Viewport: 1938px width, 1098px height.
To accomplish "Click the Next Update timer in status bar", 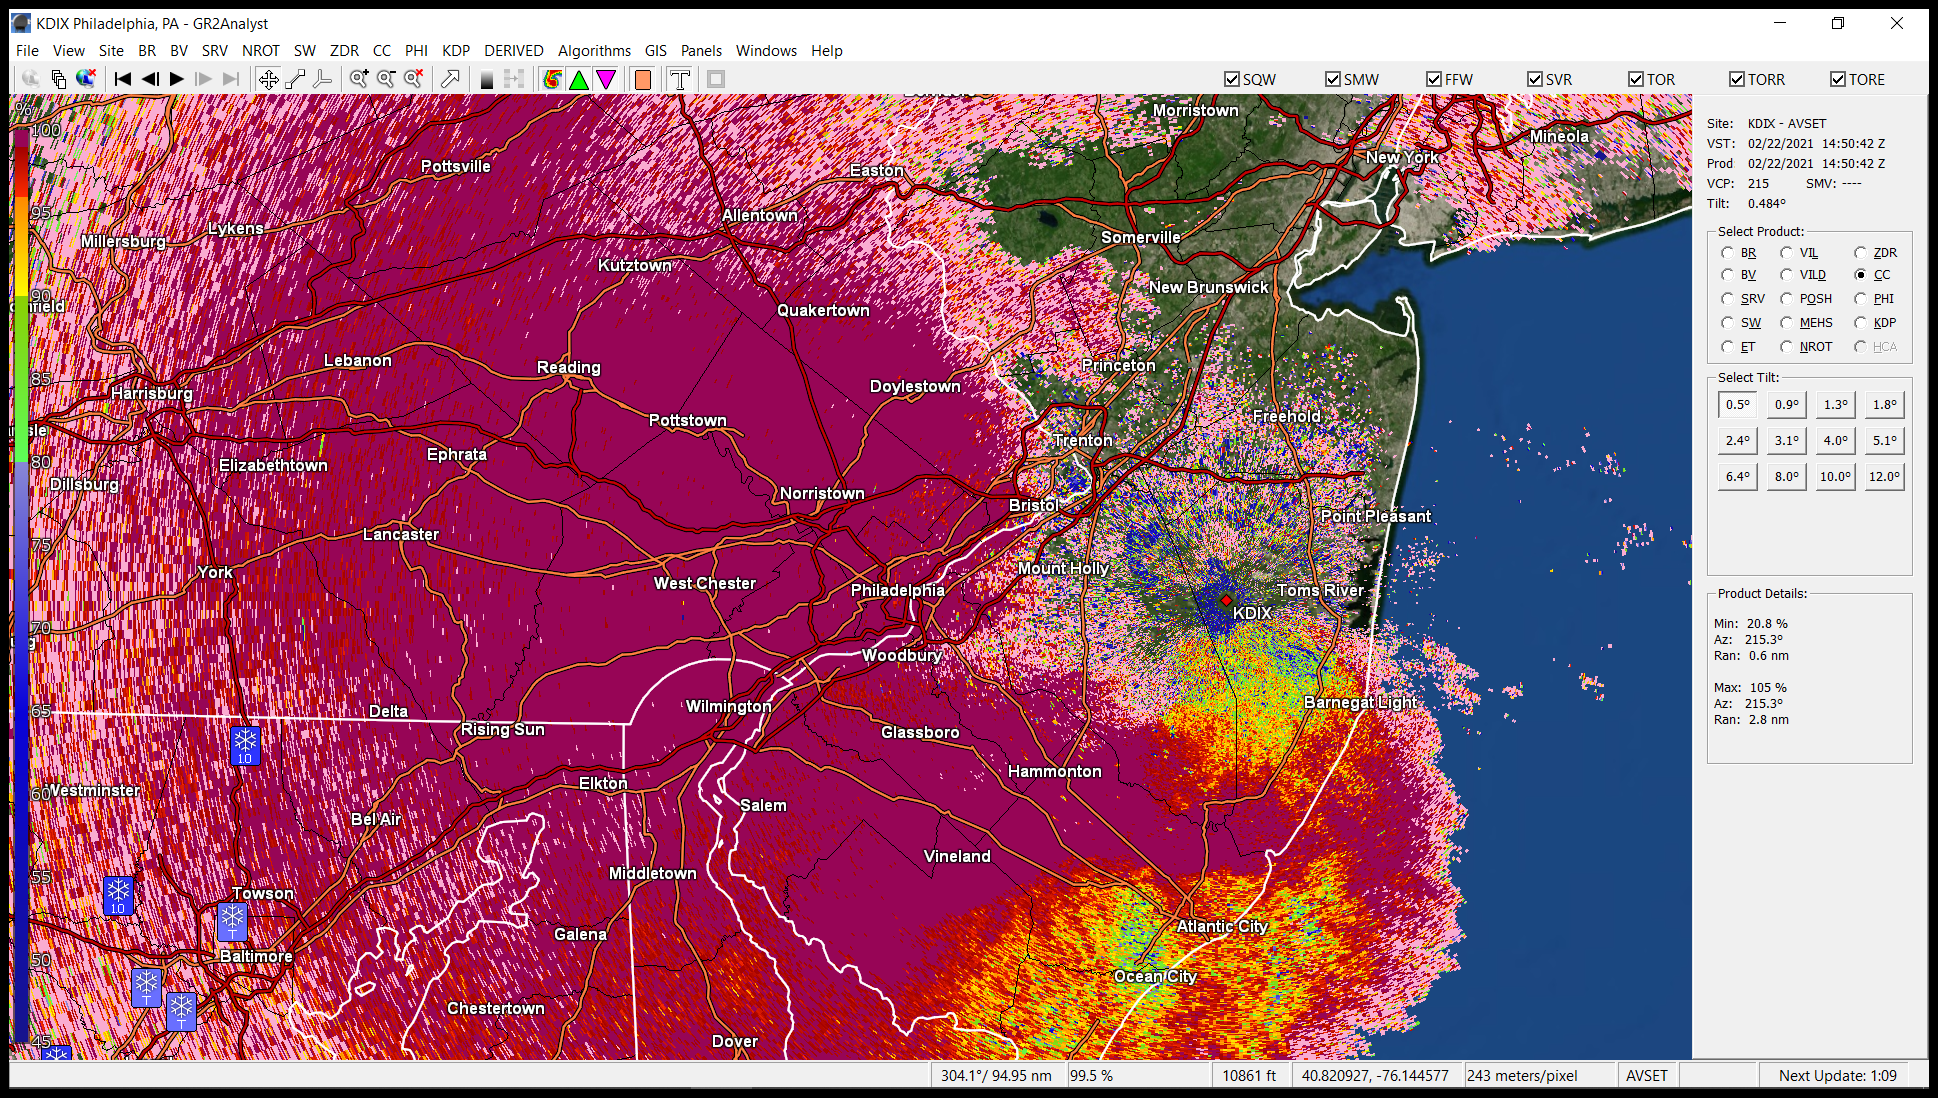I will coord(1837,1076).
